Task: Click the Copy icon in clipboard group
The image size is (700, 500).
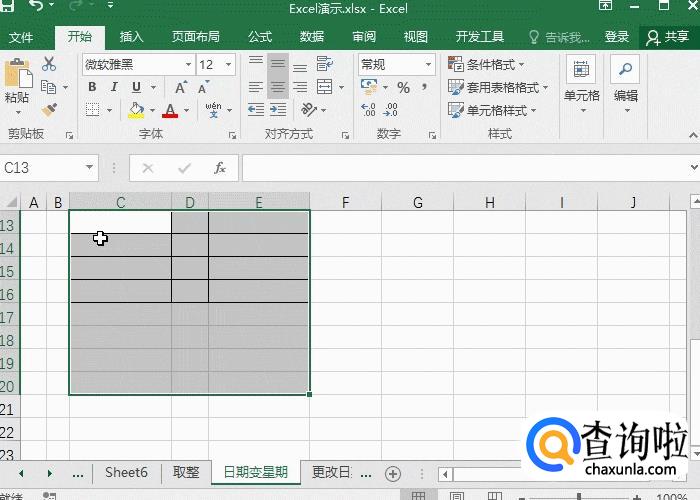Action: pos(48,87)
